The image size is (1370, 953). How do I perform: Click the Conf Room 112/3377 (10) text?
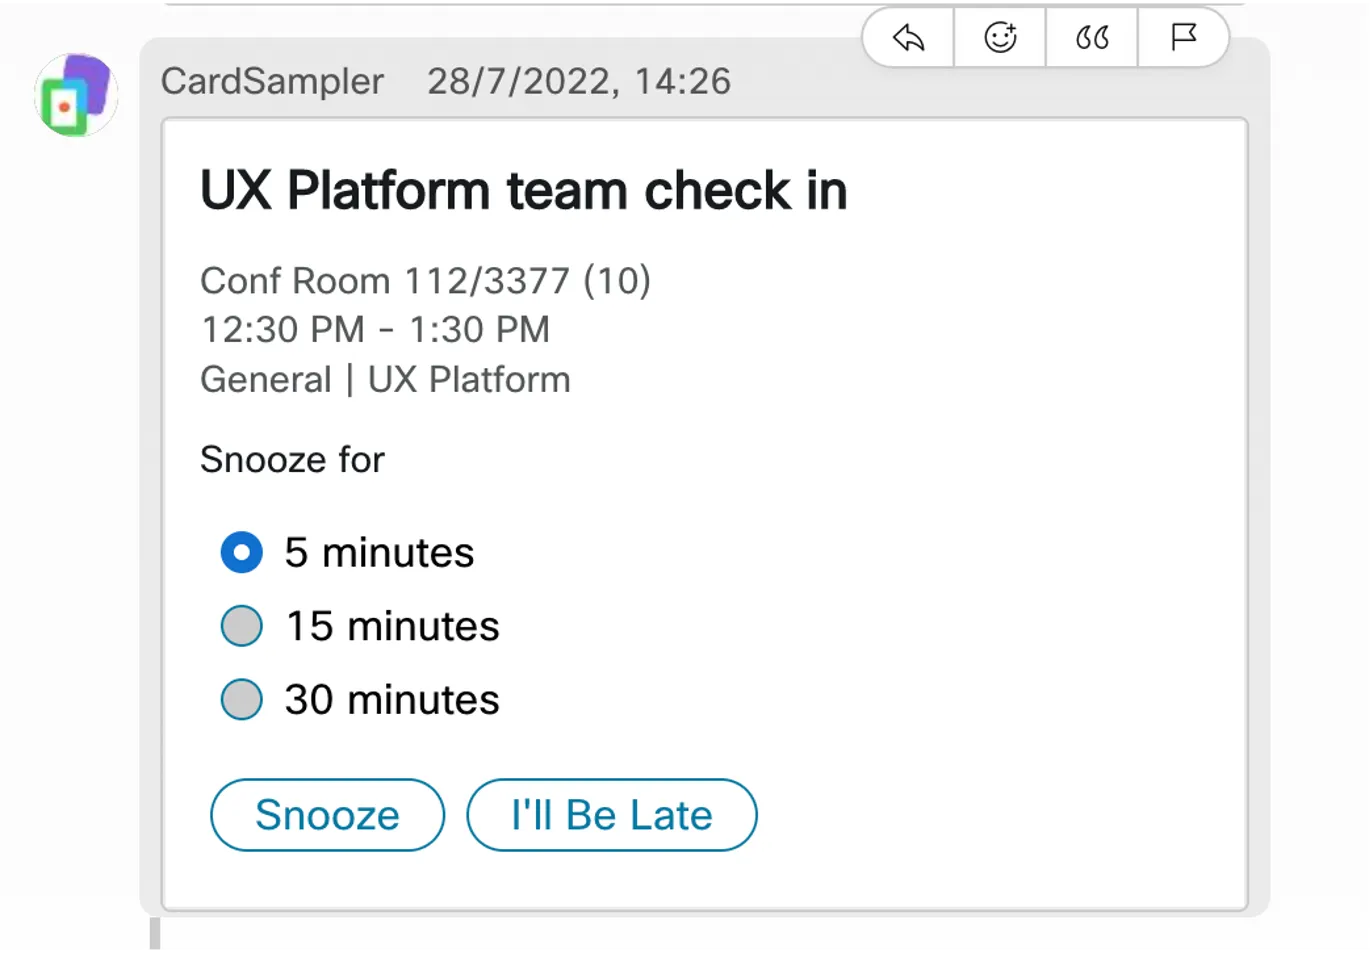point(425,281)
